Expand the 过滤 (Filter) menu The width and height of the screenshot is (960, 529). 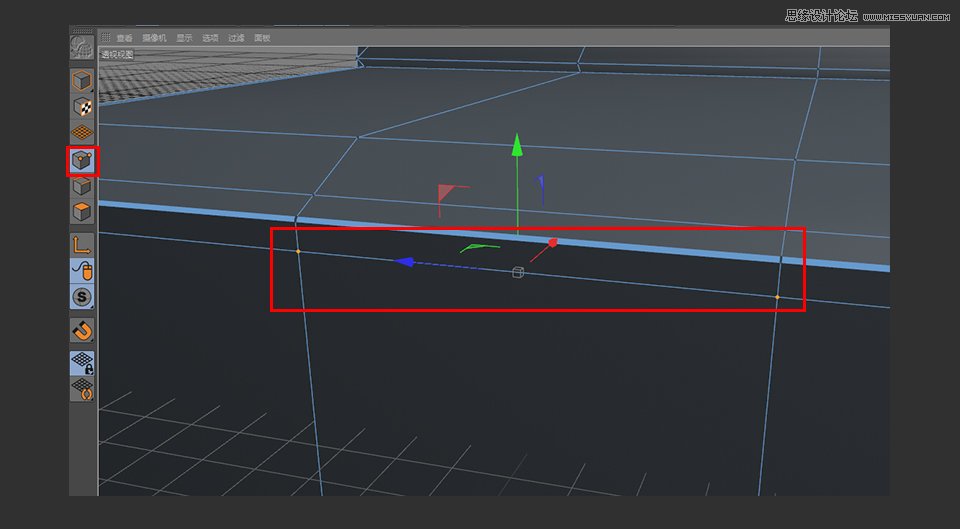click(236, 38)
